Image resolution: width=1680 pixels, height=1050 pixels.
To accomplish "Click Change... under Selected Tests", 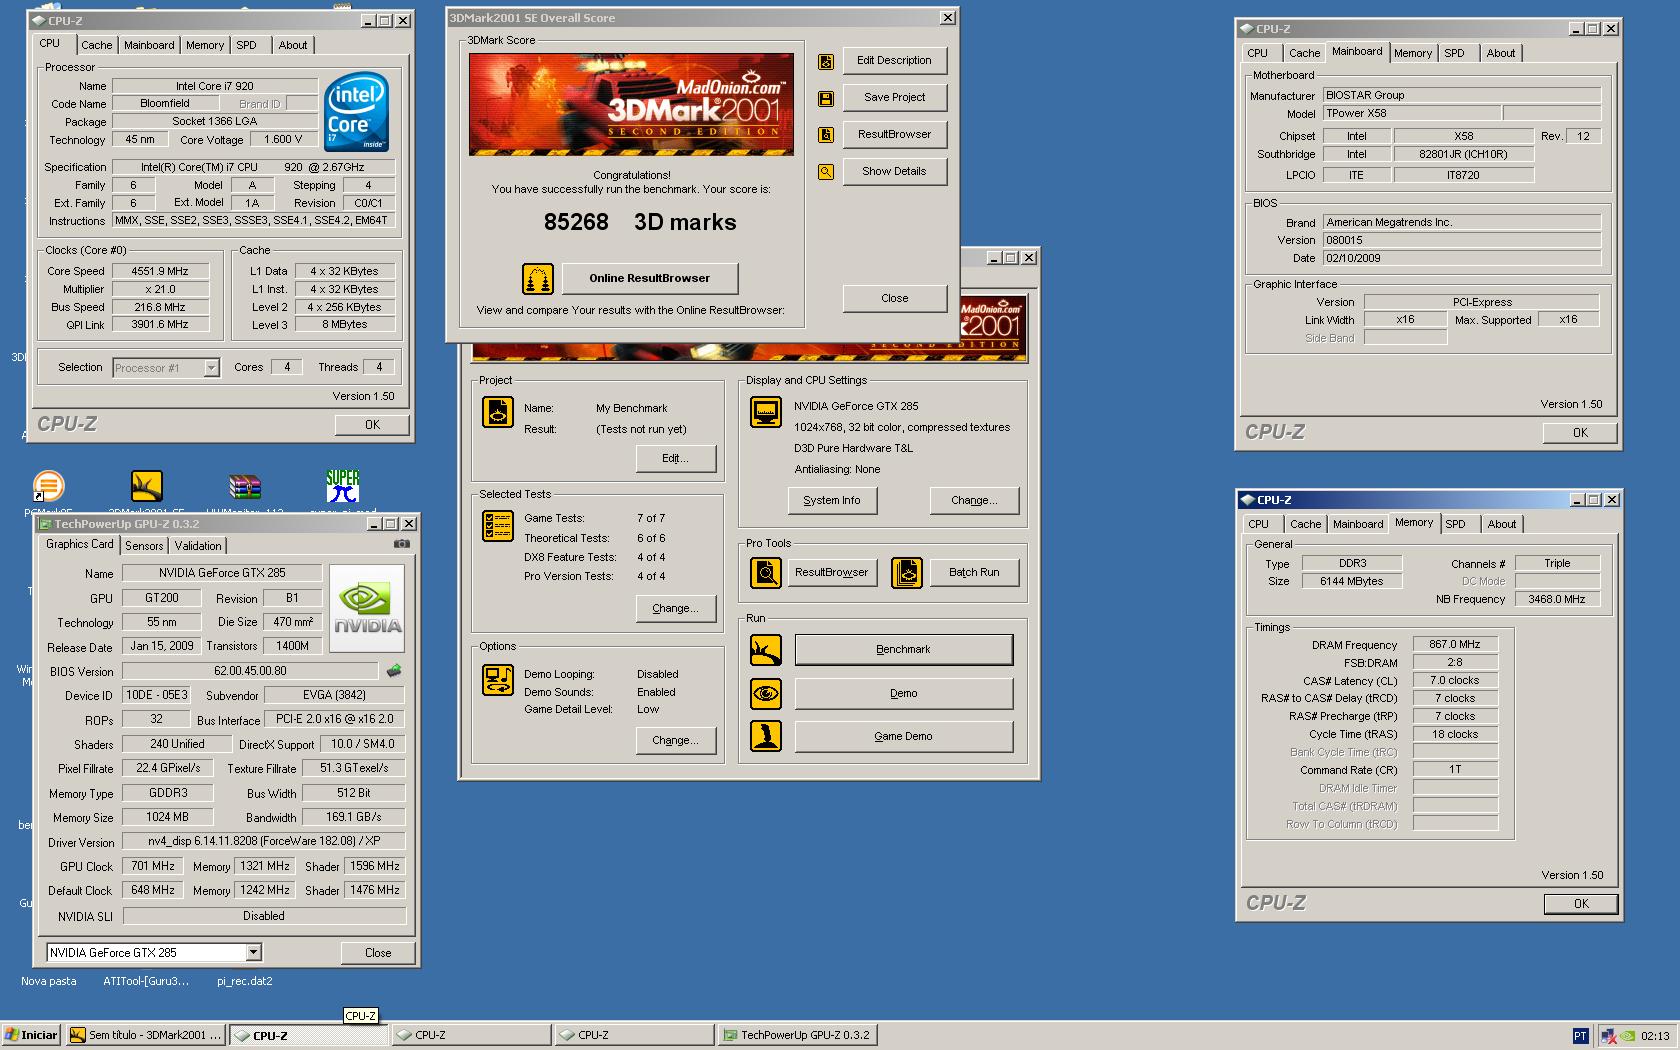I will 676,609.
